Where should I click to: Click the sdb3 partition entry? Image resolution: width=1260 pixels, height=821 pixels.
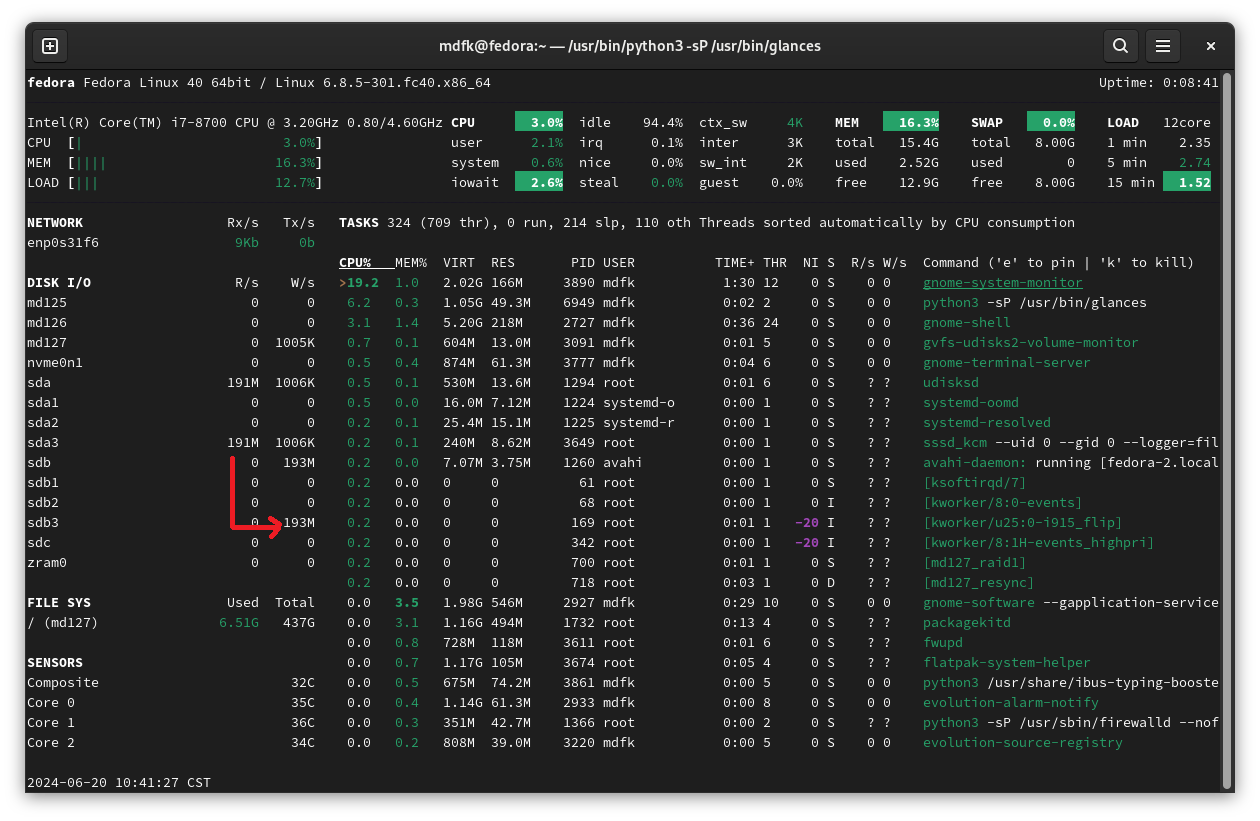(x=43, y=523)
